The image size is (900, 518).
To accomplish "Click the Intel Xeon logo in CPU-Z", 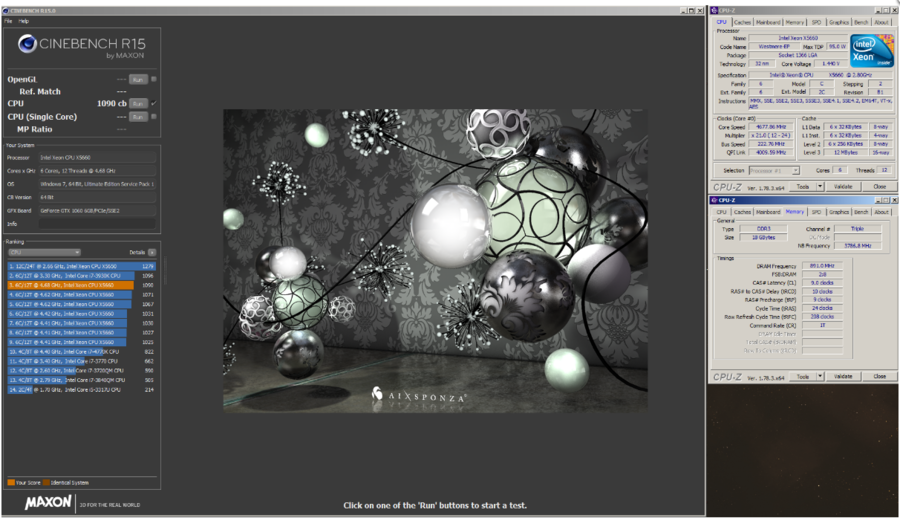I will (871, 51).
